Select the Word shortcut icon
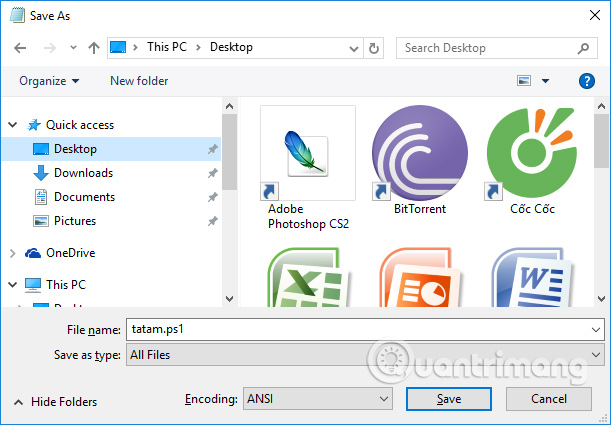The width and height of the screenshot is (611, 425). click(532, 277)
